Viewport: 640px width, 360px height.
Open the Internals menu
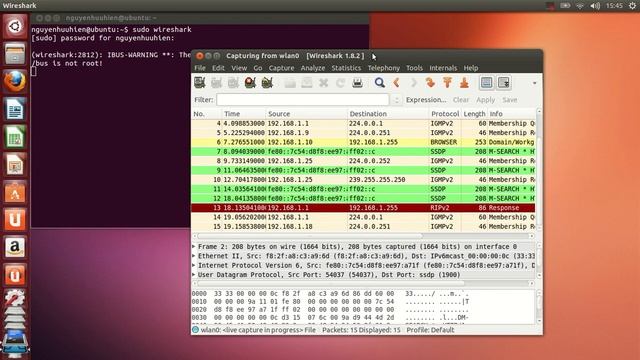pyautogui.click(x=443, y=68)
